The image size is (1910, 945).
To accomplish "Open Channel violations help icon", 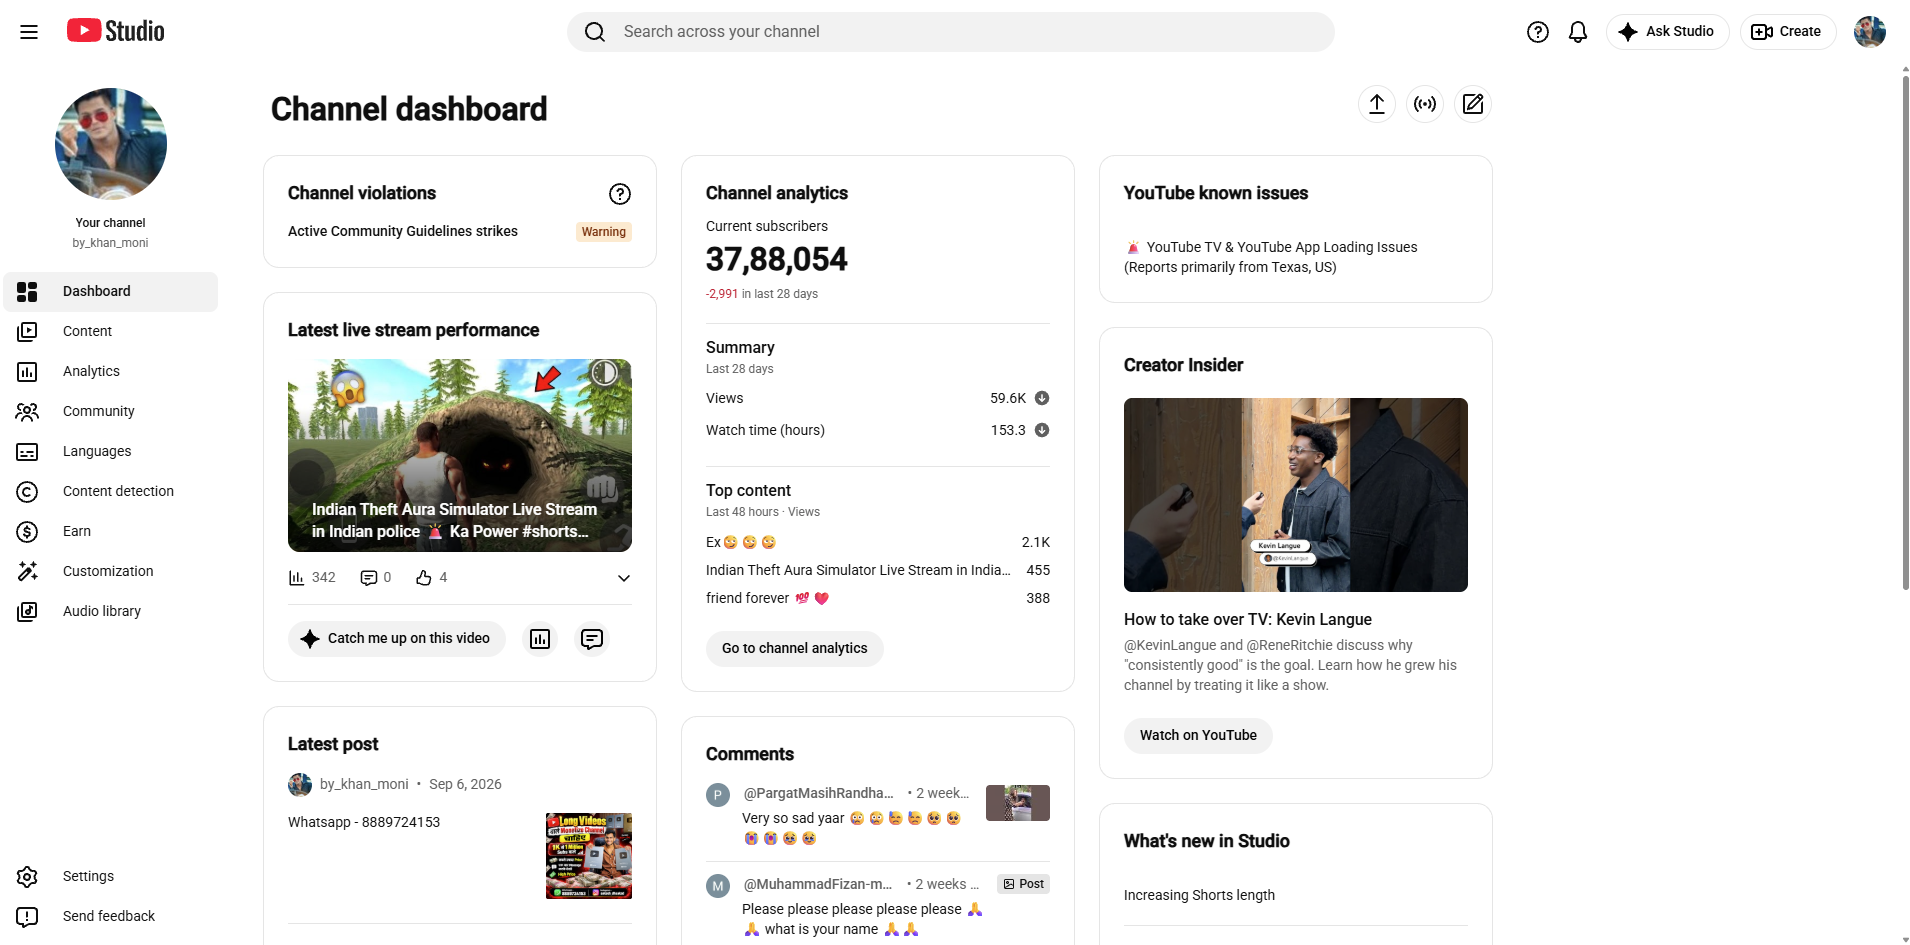I will pyautogui.click(x=620, y=194).
